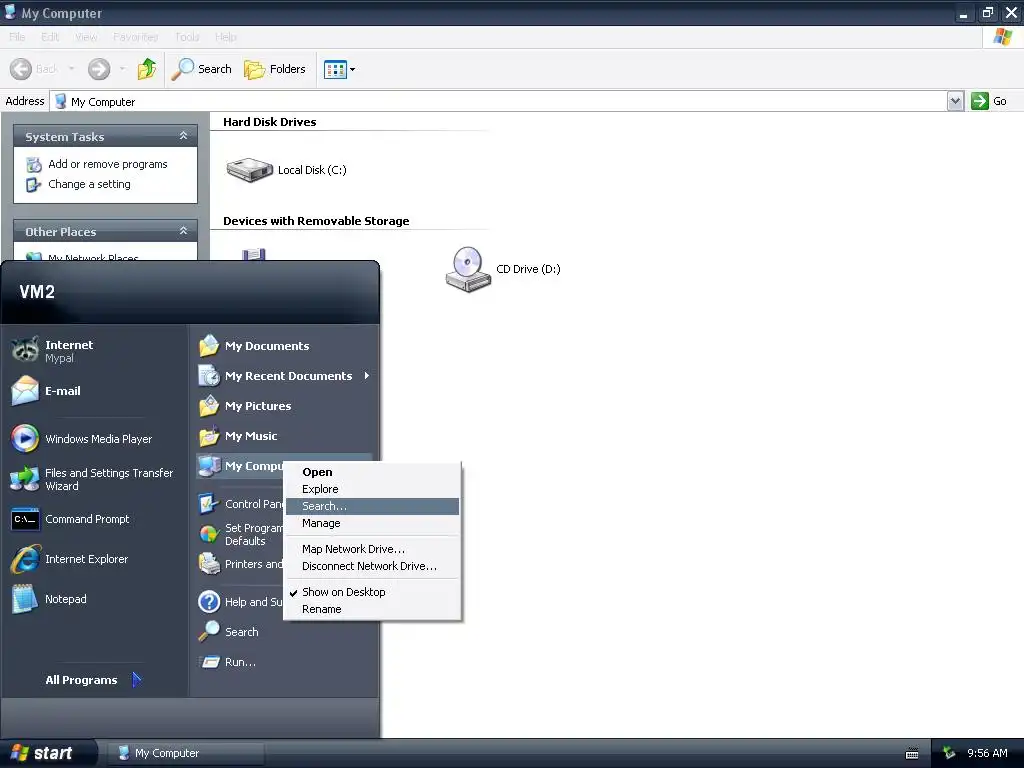Screen dimensions: 1024x768
Task: Expand My Recent Documents submenu arrow
Action: [366, 376]
